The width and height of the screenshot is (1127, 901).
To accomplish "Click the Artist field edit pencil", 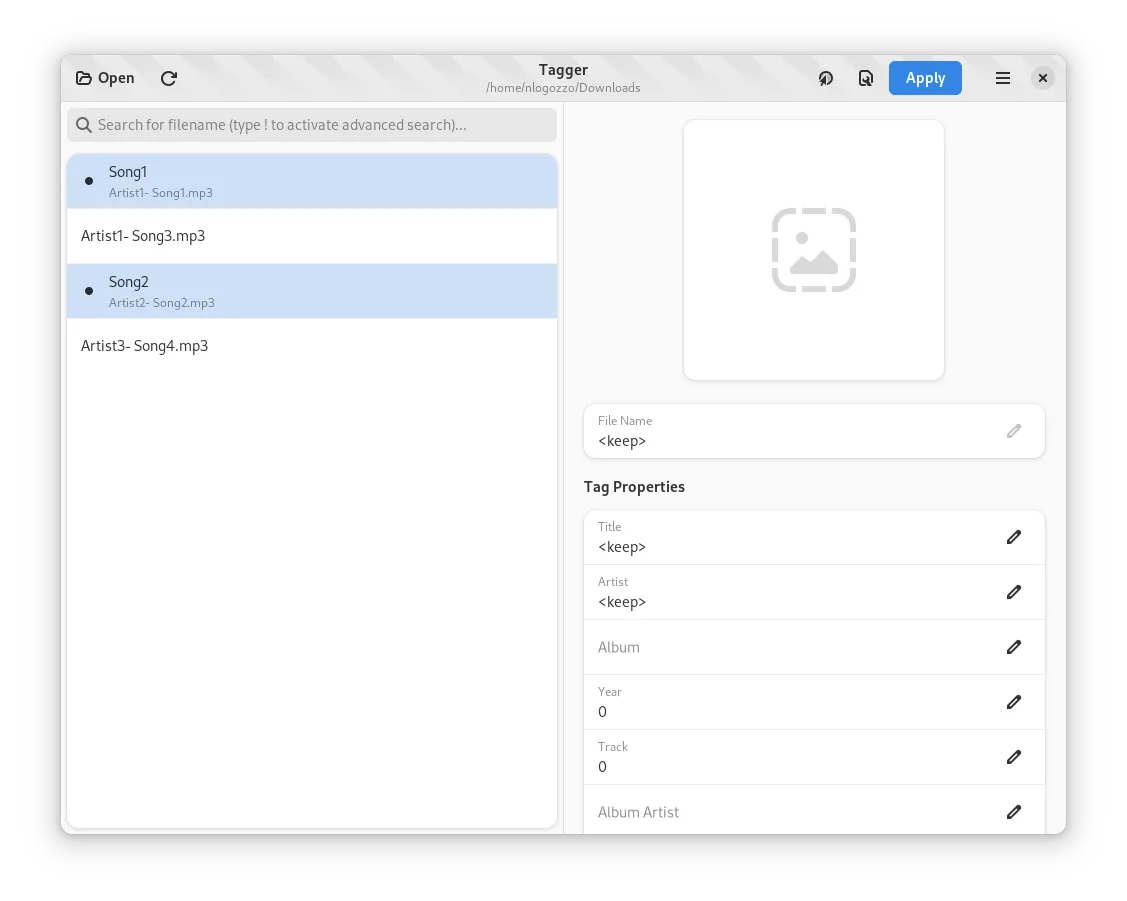I will [1013, 592].
